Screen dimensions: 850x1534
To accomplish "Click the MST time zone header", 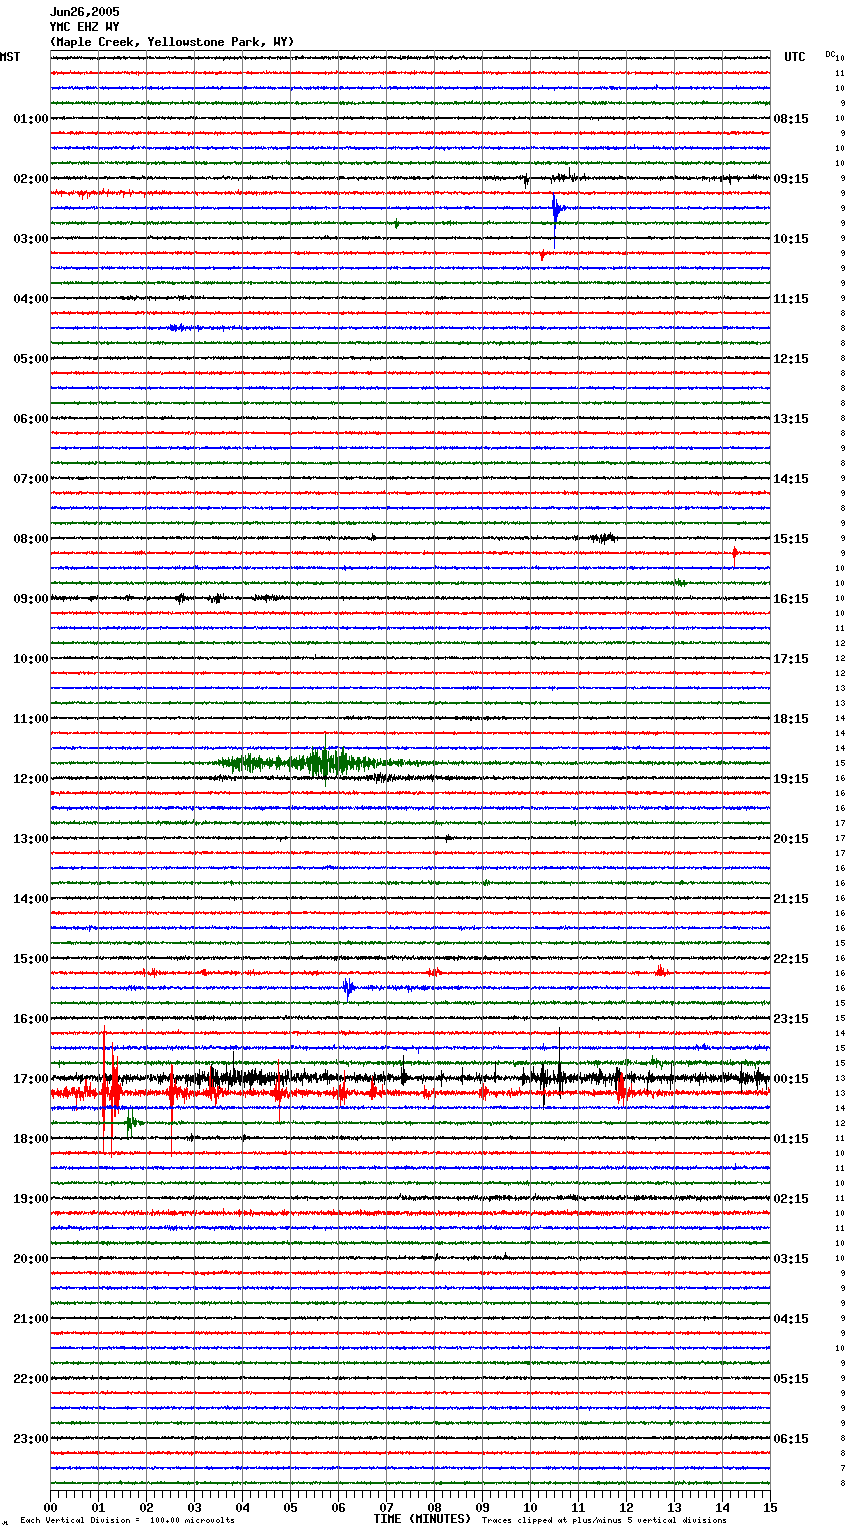I will (x=10, y=57).
